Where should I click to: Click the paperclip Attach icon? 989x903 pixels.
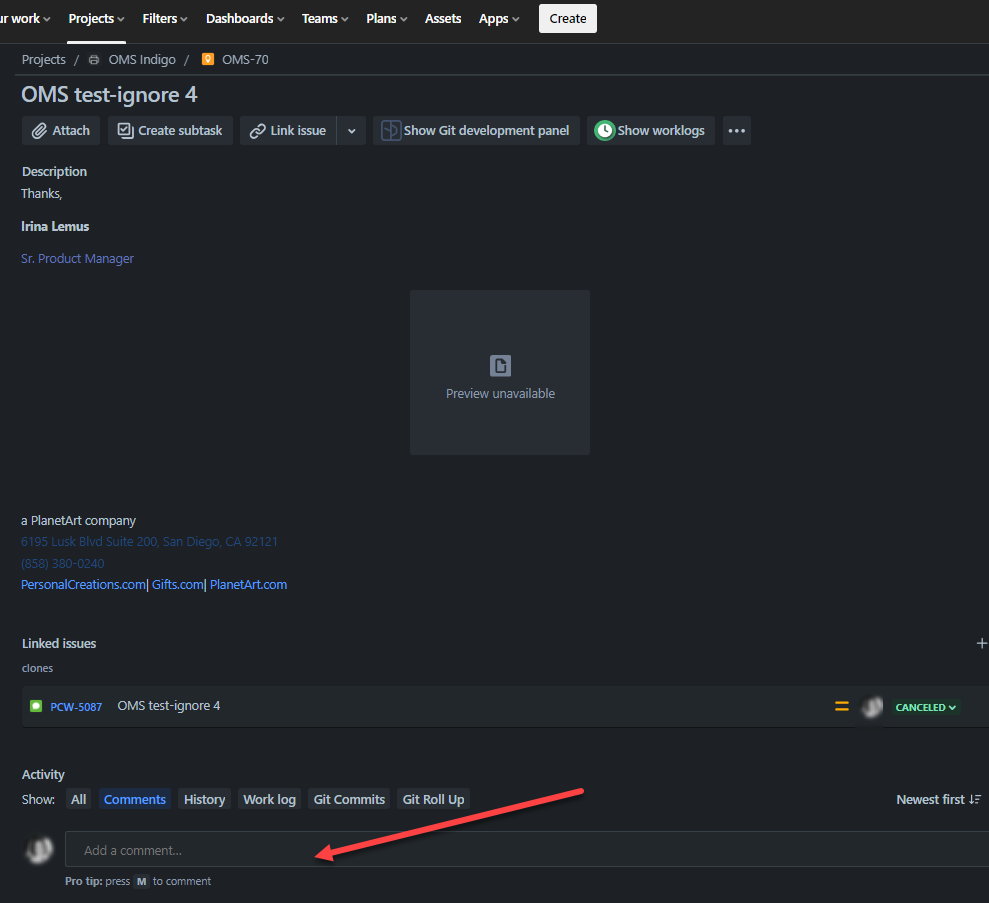(x=39, y=131)
